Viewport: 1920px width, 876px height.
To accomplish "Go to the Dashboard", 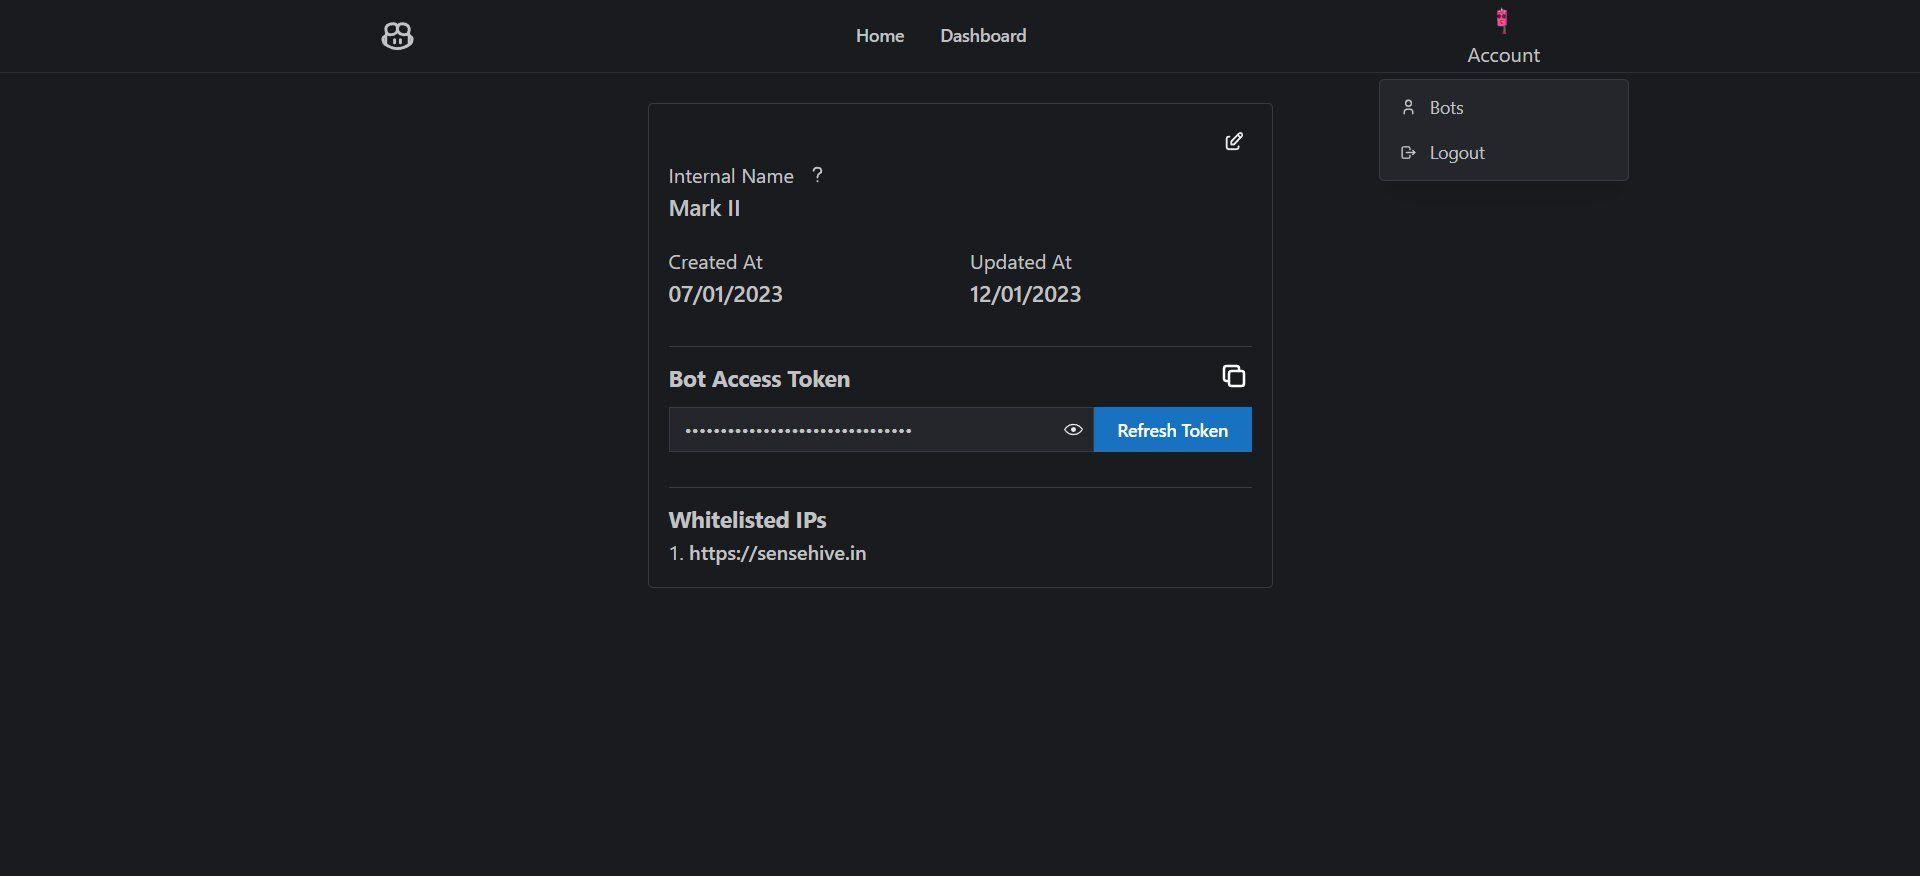I will click(x=983, y=36).
